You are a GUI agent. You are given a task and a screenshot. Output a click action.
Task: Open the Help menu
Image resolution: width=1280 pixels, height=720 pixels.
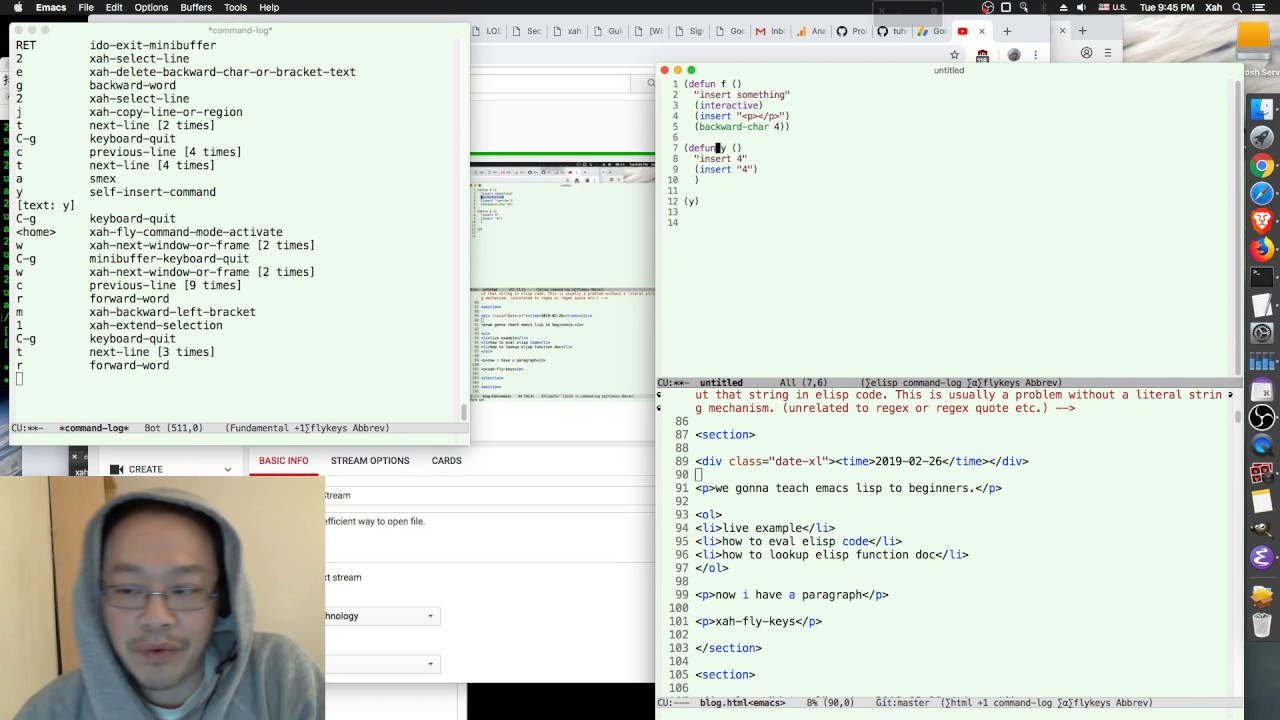[x=269, y=7]
